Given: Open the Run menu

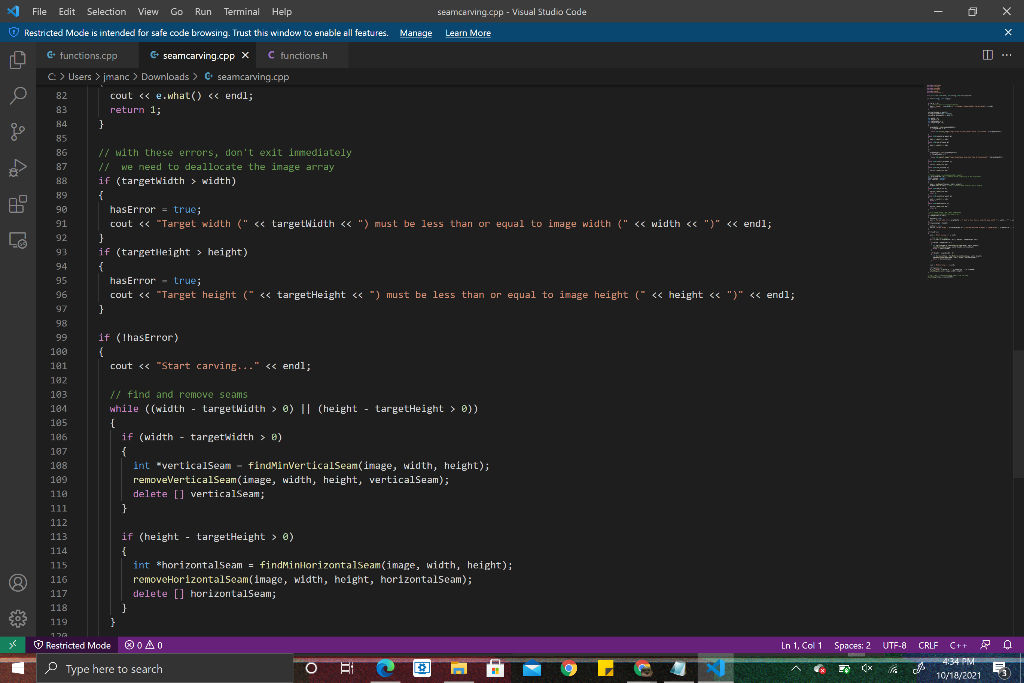Looking at the screenshot, I should pyautogui.click(x=203, y=12).
